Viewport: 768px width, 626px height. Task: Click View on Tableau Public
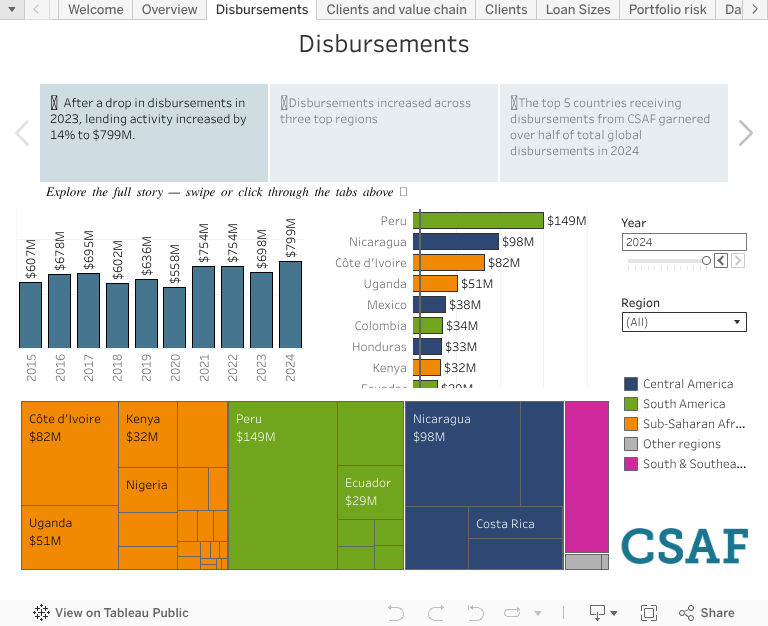coord(111,613)
